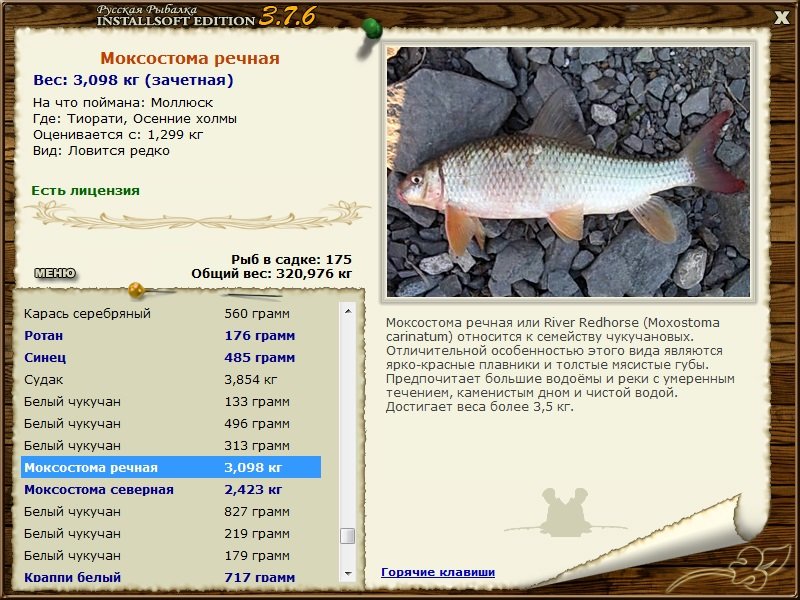Click the scrollbar down arrow in fish list
800x600 pixels.
348,573
